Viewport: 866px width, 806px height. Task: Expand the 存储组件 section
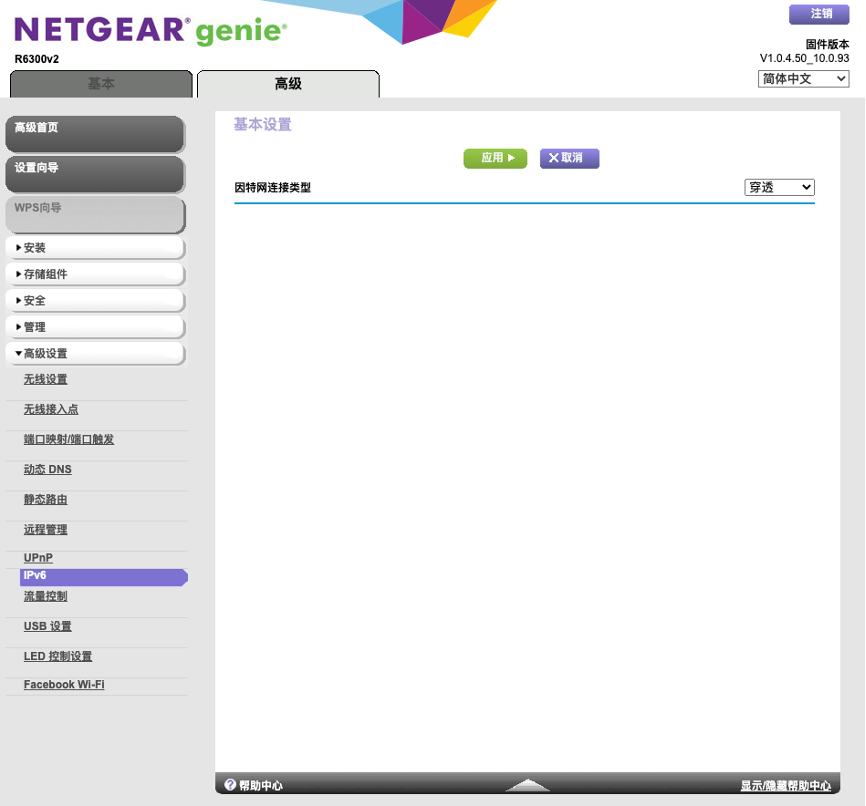(x=95, y=274)
